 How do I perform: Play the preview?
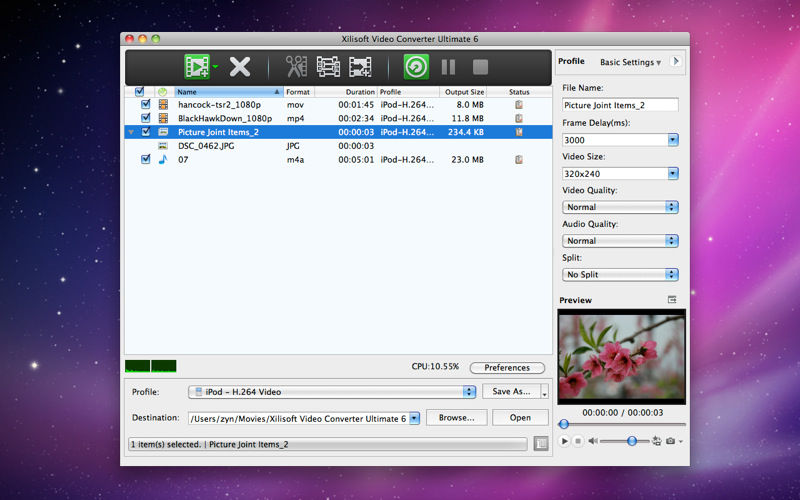[x=564, y=441]
